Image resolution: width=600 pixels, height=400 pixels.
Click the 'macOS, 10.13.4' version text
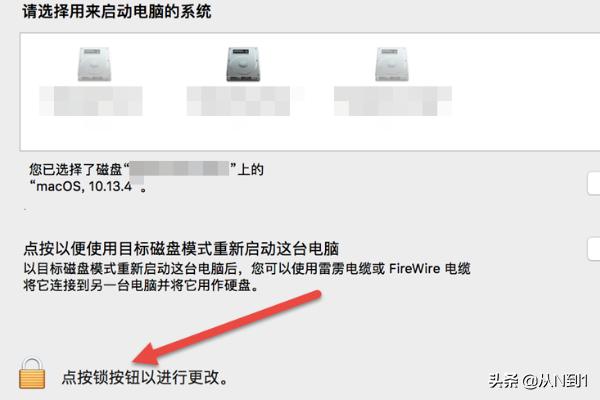(x=84, y=187)
